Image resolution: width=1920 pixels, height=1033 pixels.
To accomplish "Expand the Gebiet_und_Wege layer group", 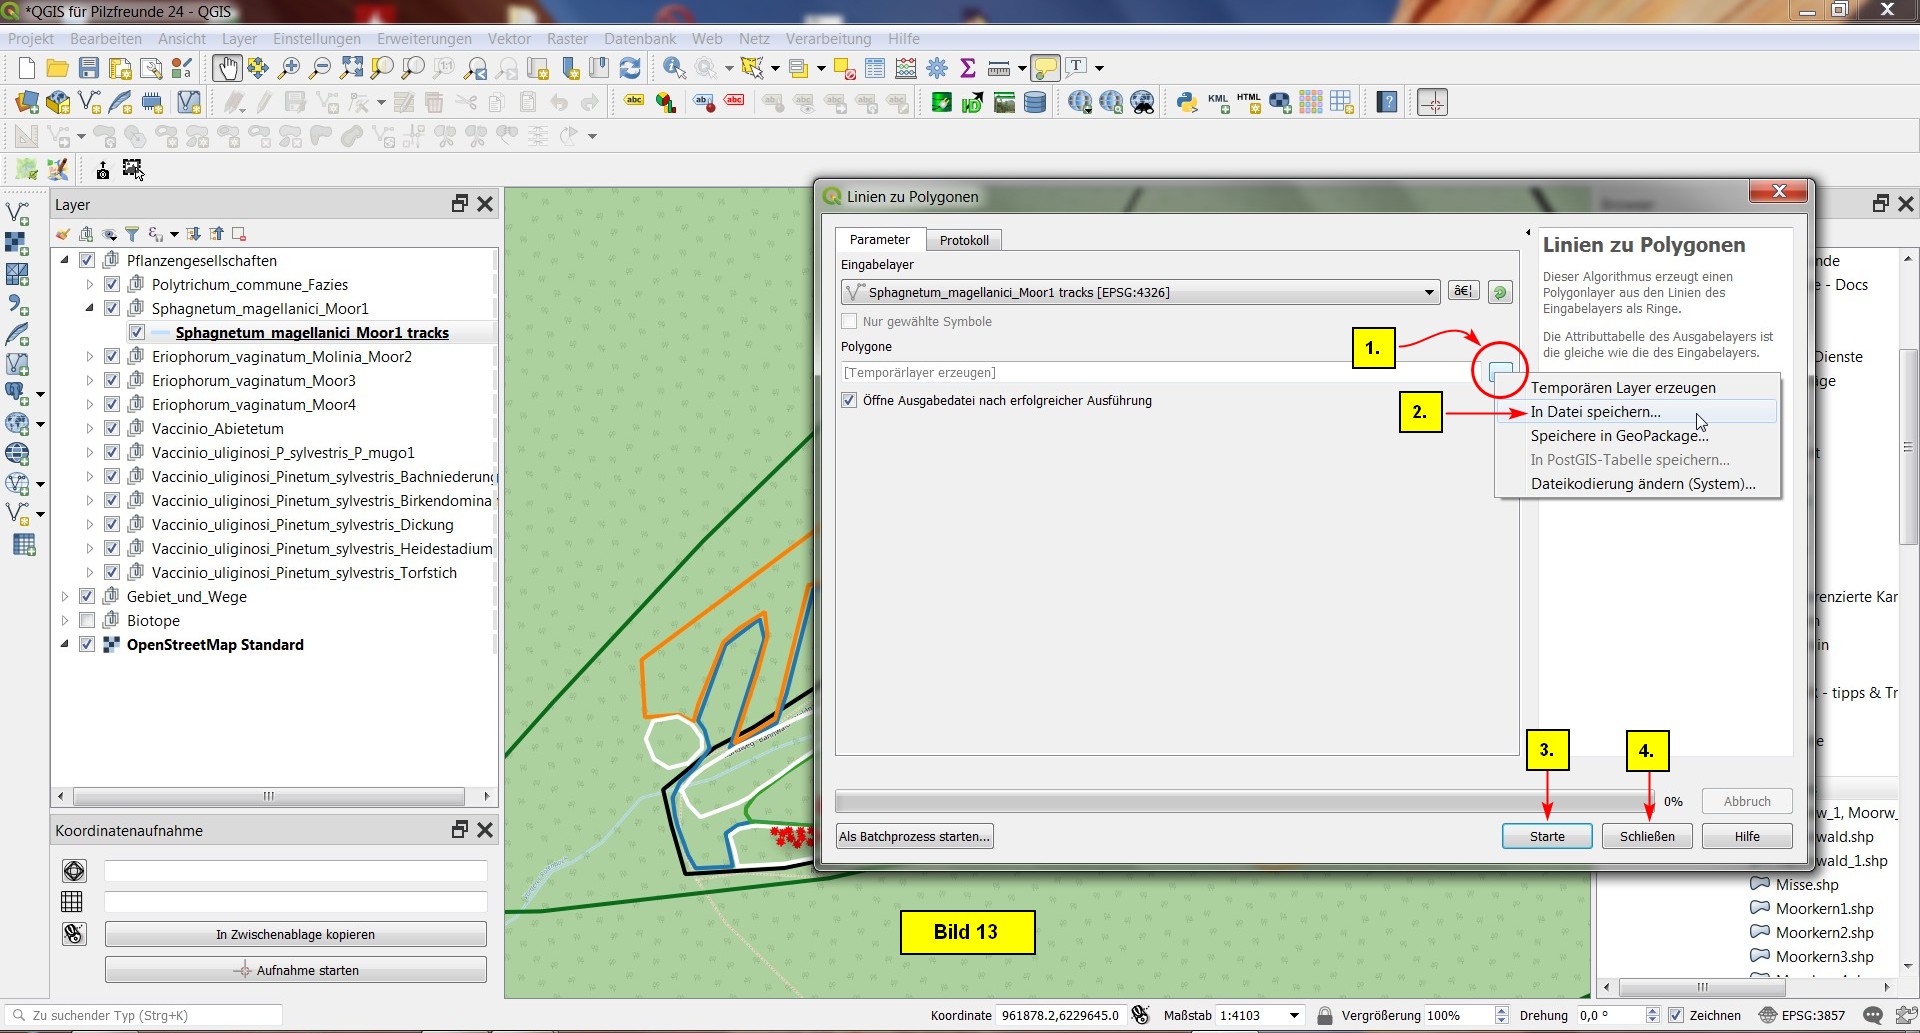I will (x=65, y=597).
